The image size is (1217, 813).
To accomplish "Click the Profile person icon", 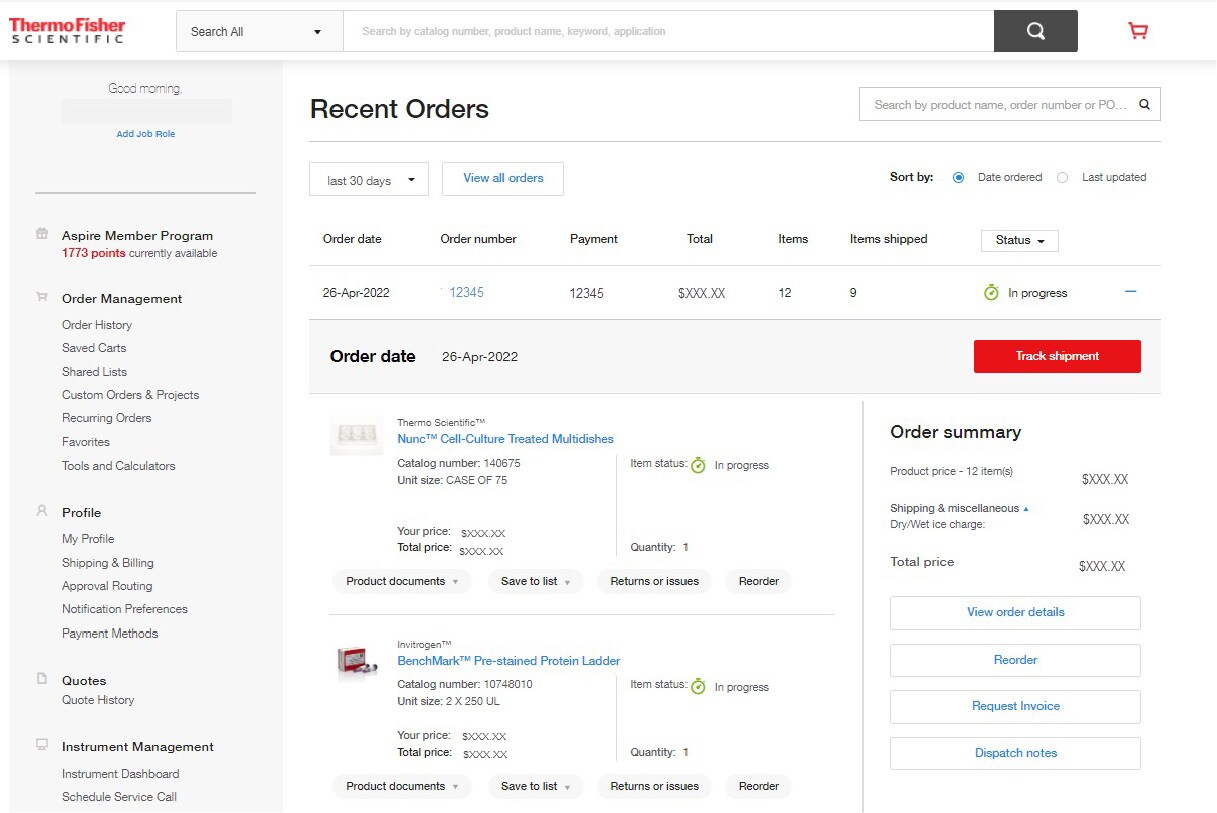I will [42, 511].
